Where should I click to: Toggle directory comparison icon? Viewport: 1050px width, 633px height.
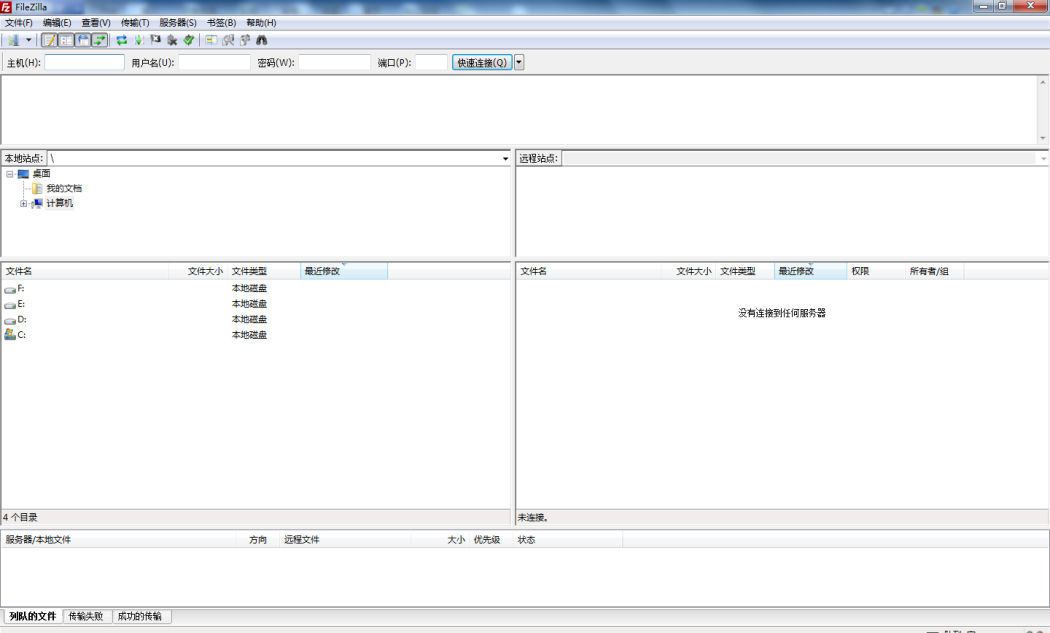point(228,40)
